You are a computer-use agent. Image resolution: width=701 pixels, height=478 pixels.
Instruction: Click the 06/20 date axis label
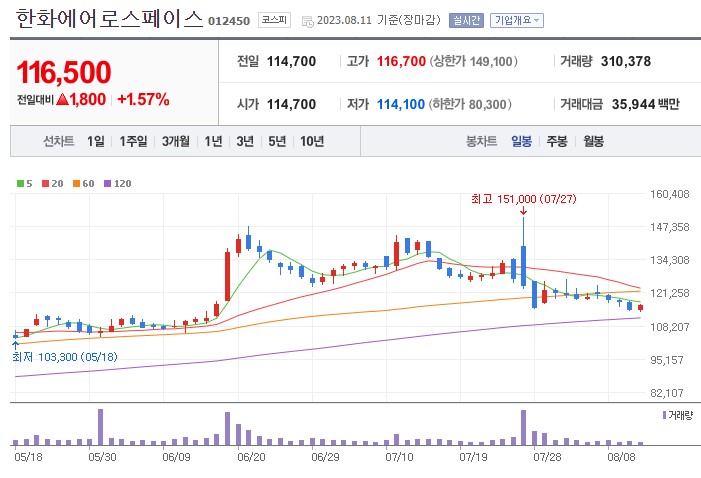click(251, 457)
